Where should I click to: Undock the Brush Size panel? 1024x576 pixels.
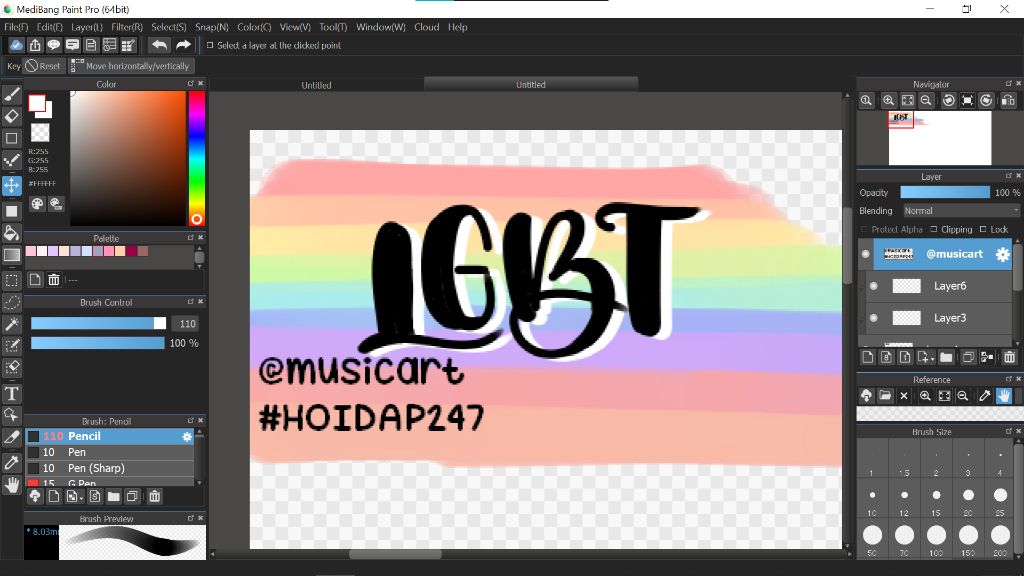(x=1009, y=431)
